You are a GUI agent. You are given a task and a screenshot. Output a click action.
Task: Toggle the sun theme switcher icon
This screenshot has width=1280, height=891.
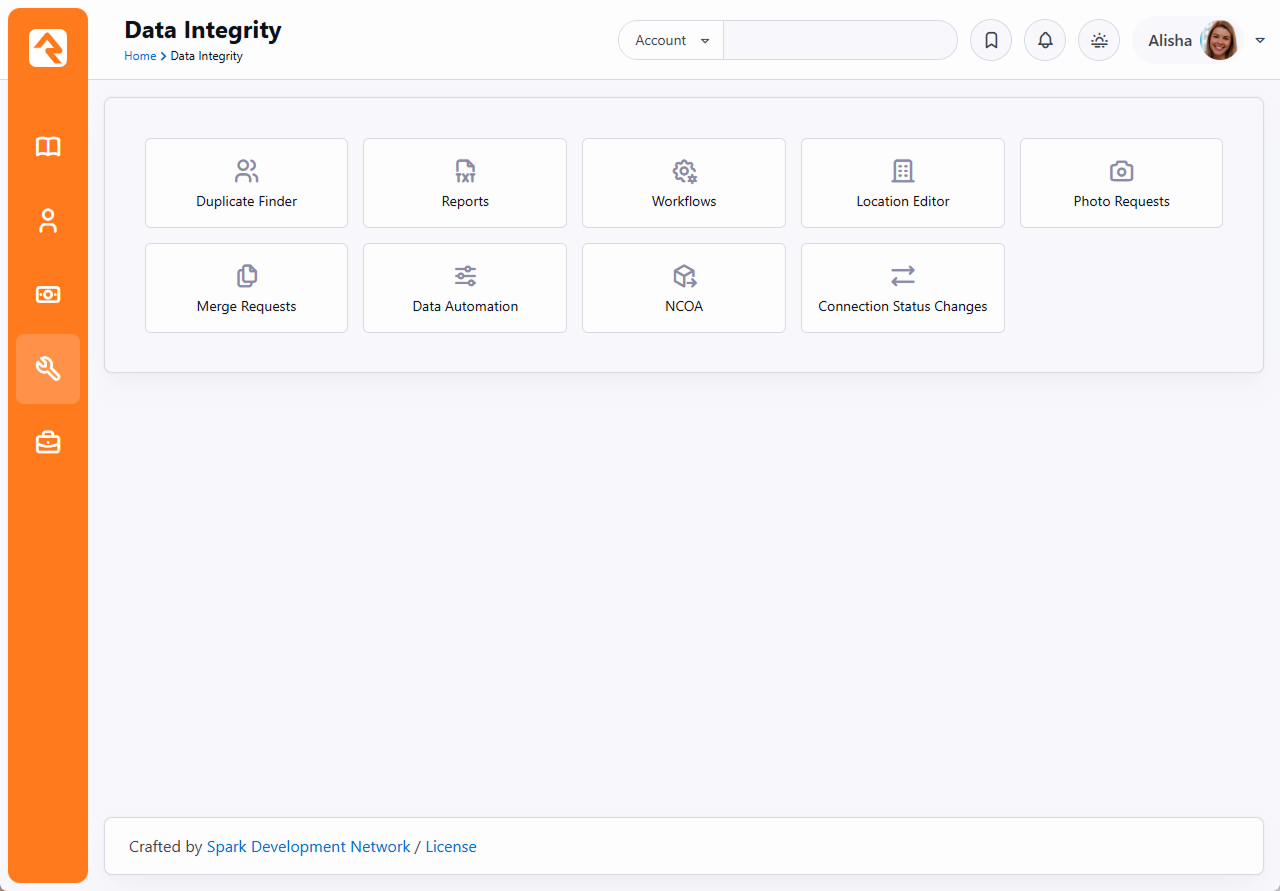(1099, 41)
